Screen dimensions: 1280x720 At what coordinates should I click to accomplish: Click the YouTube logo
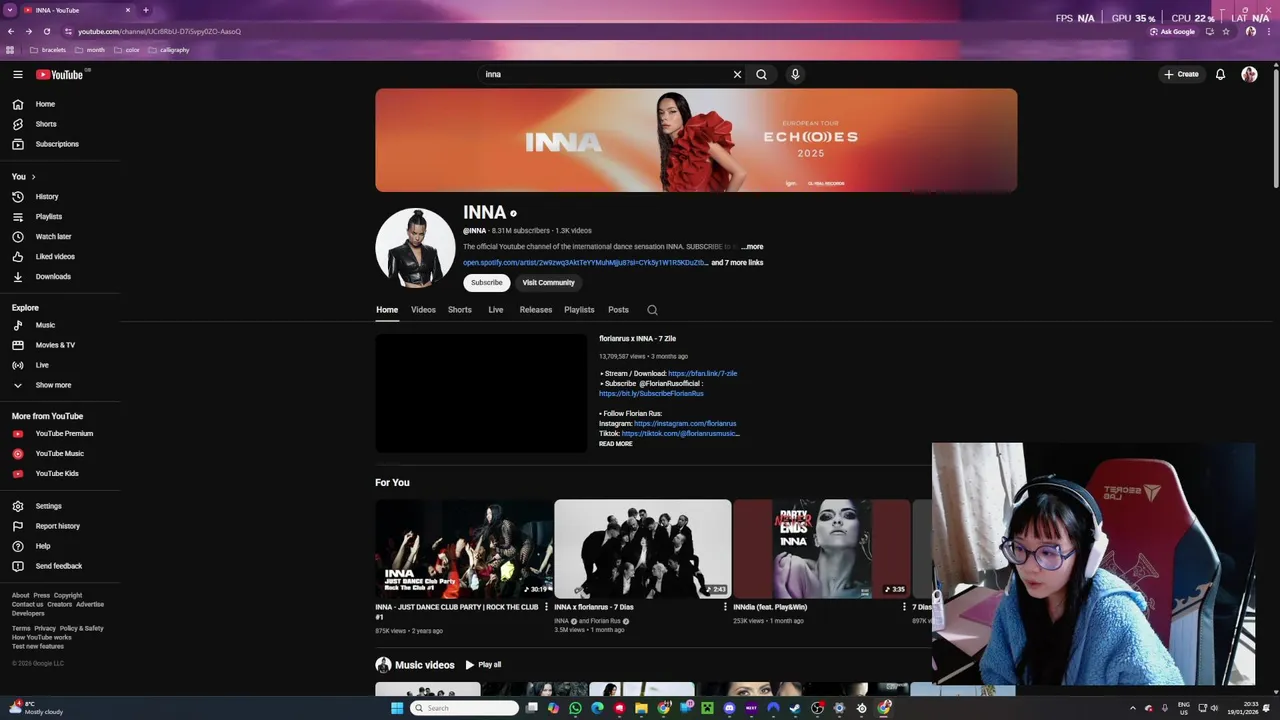pos(60,74)
